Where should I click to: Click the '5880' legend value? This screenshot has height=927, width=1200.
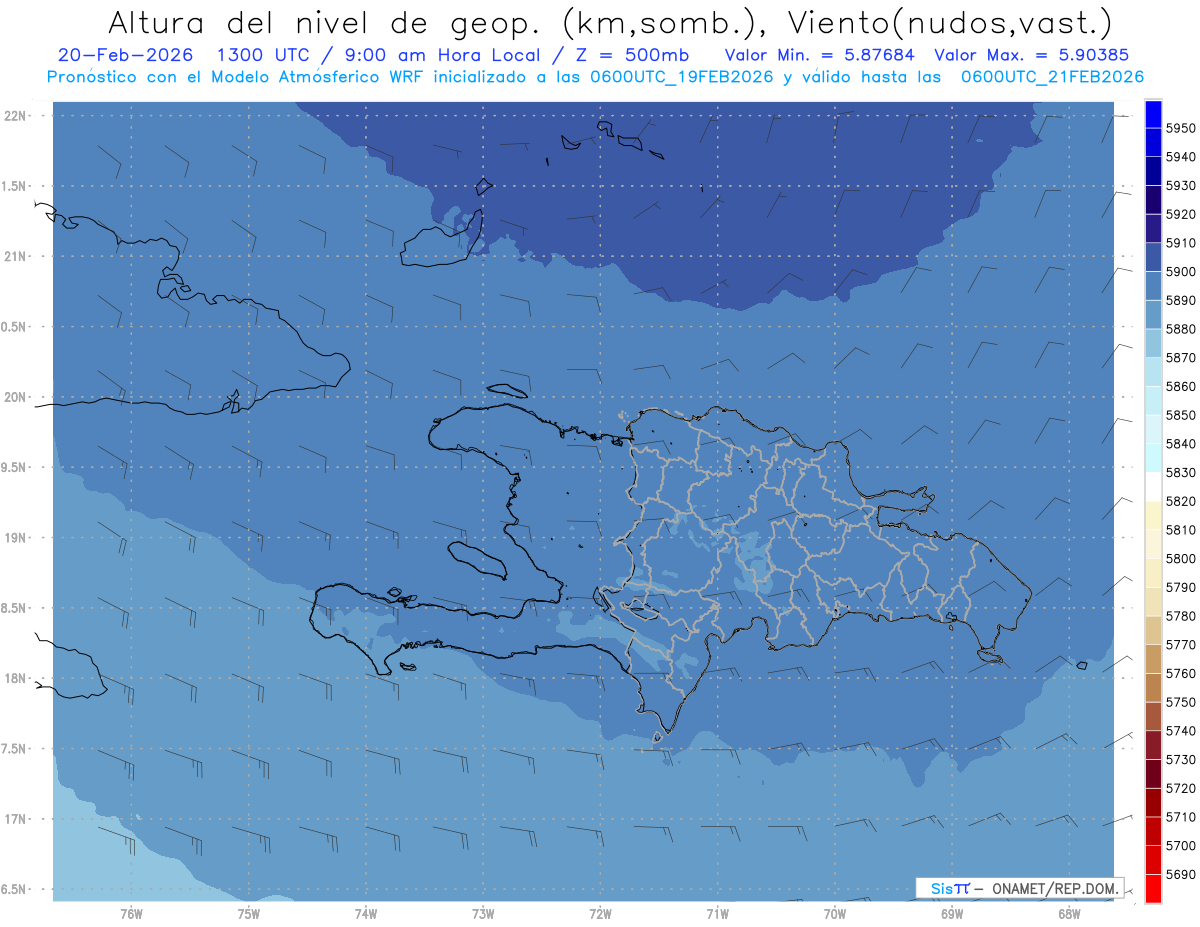click(x=1180, y=329)
